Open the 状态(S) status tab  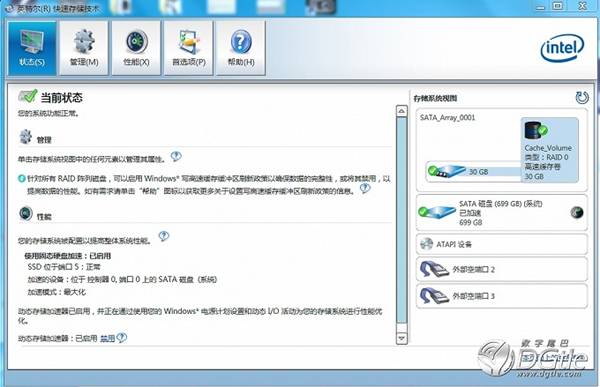tap(32, 48)
